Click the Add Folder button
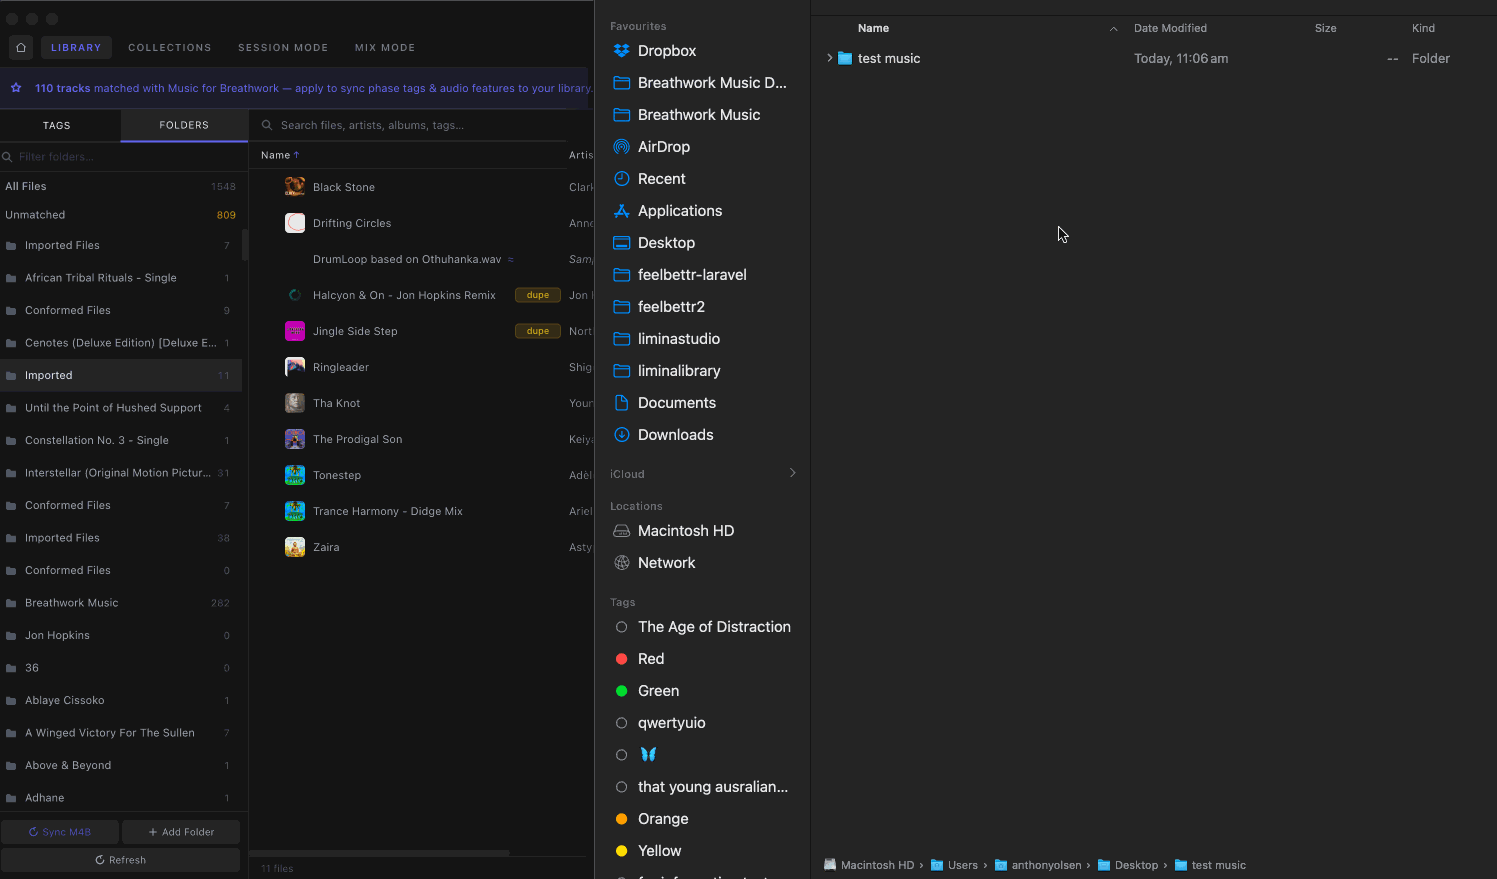 (x=181, y=832)
